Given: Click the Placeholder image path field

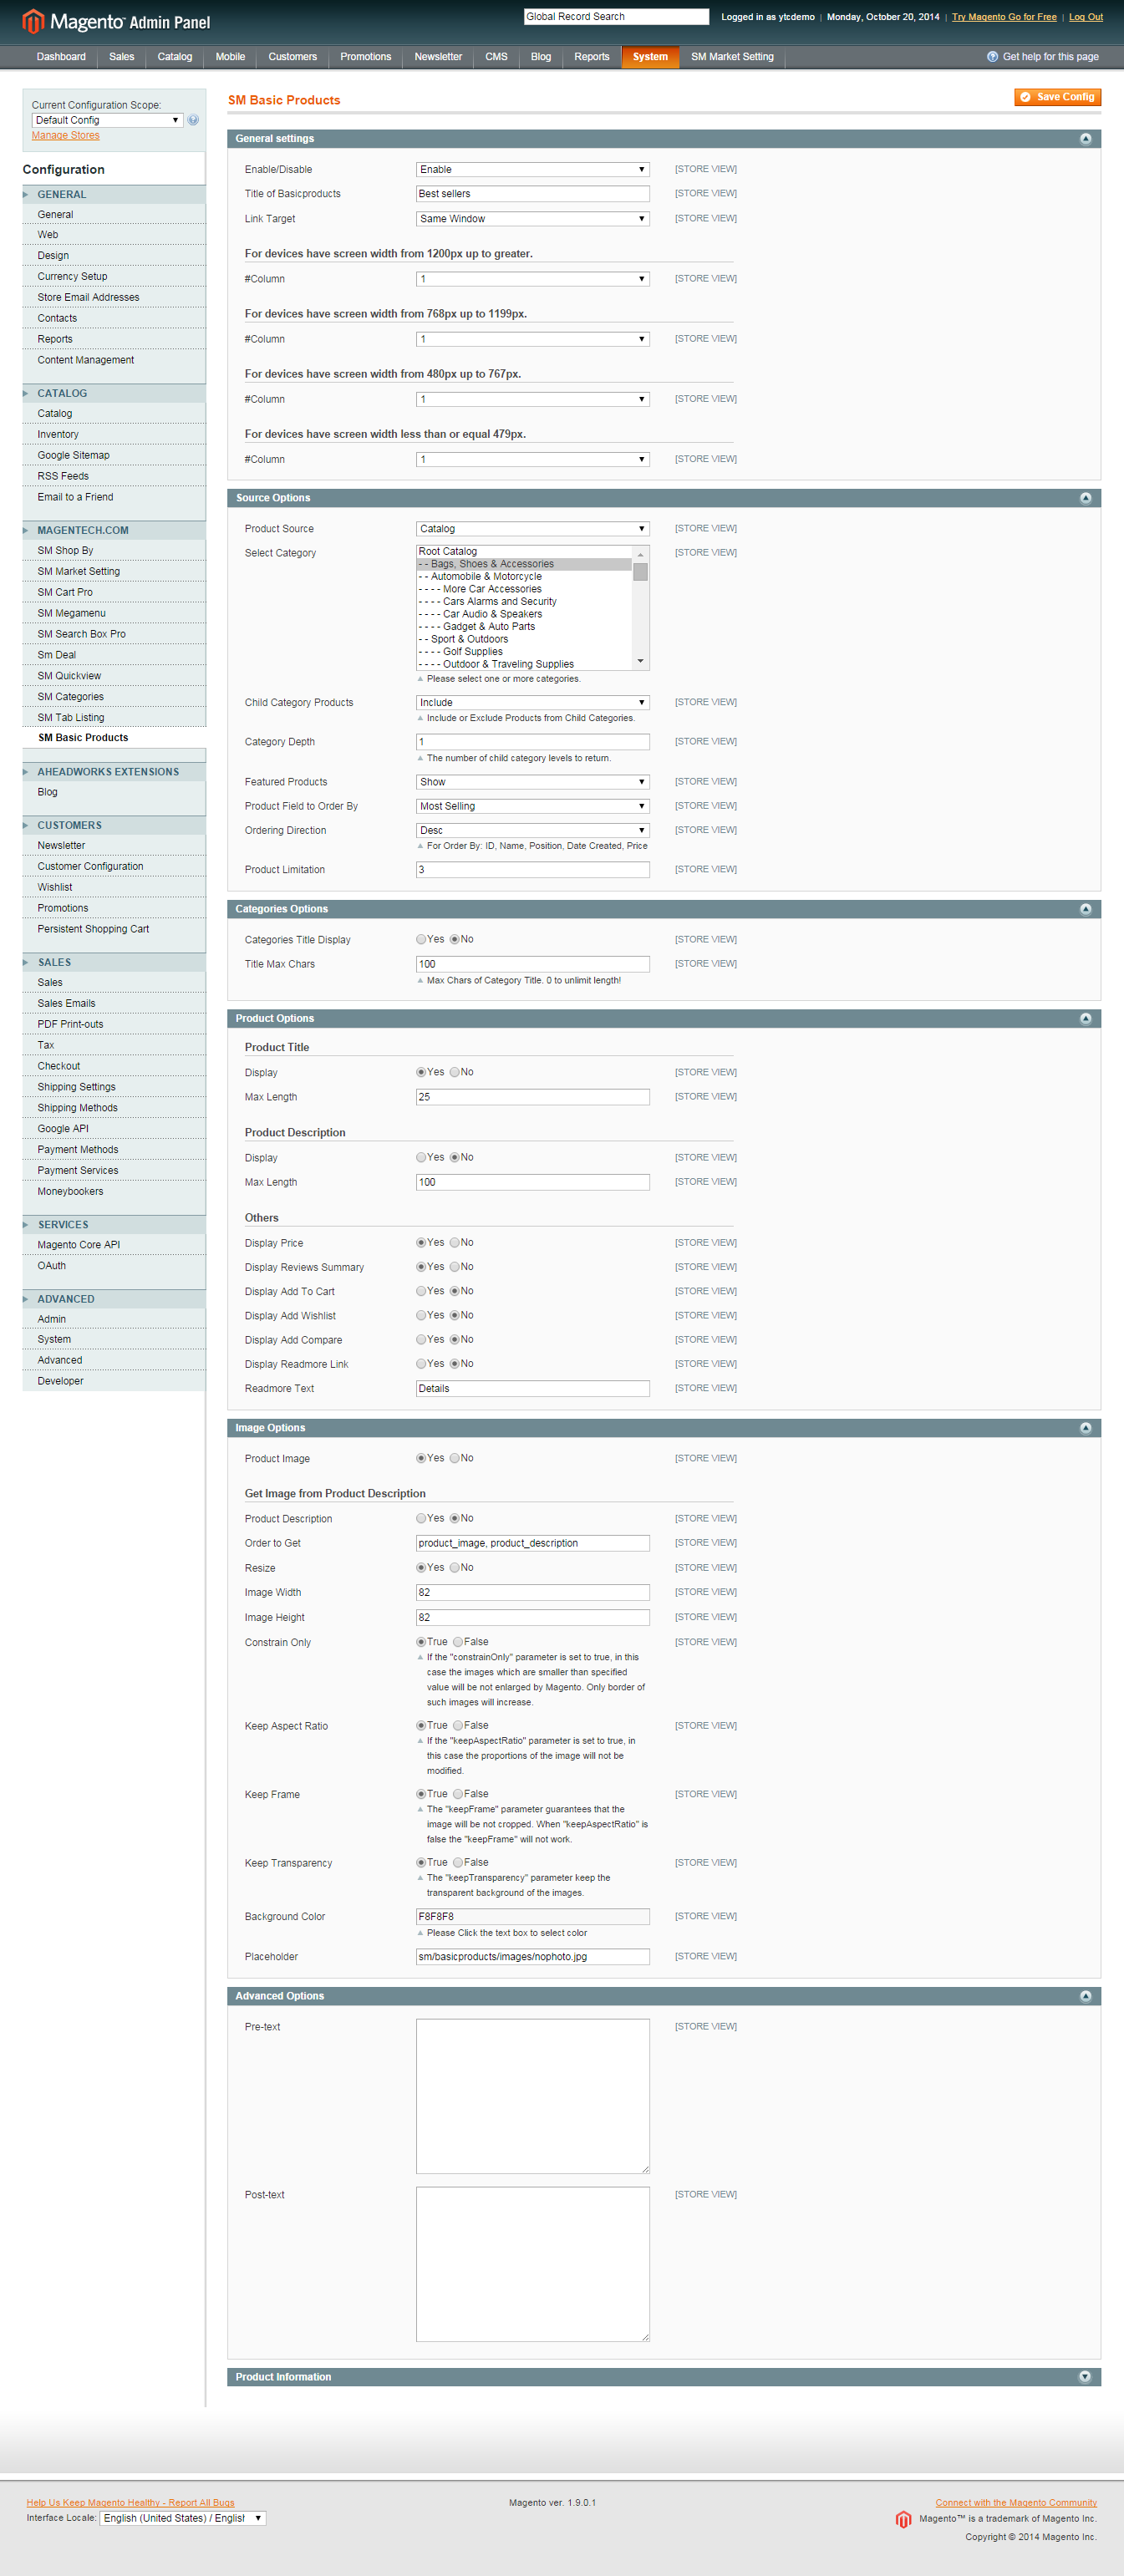Looking at the screenshot, I should point(532,1957).
